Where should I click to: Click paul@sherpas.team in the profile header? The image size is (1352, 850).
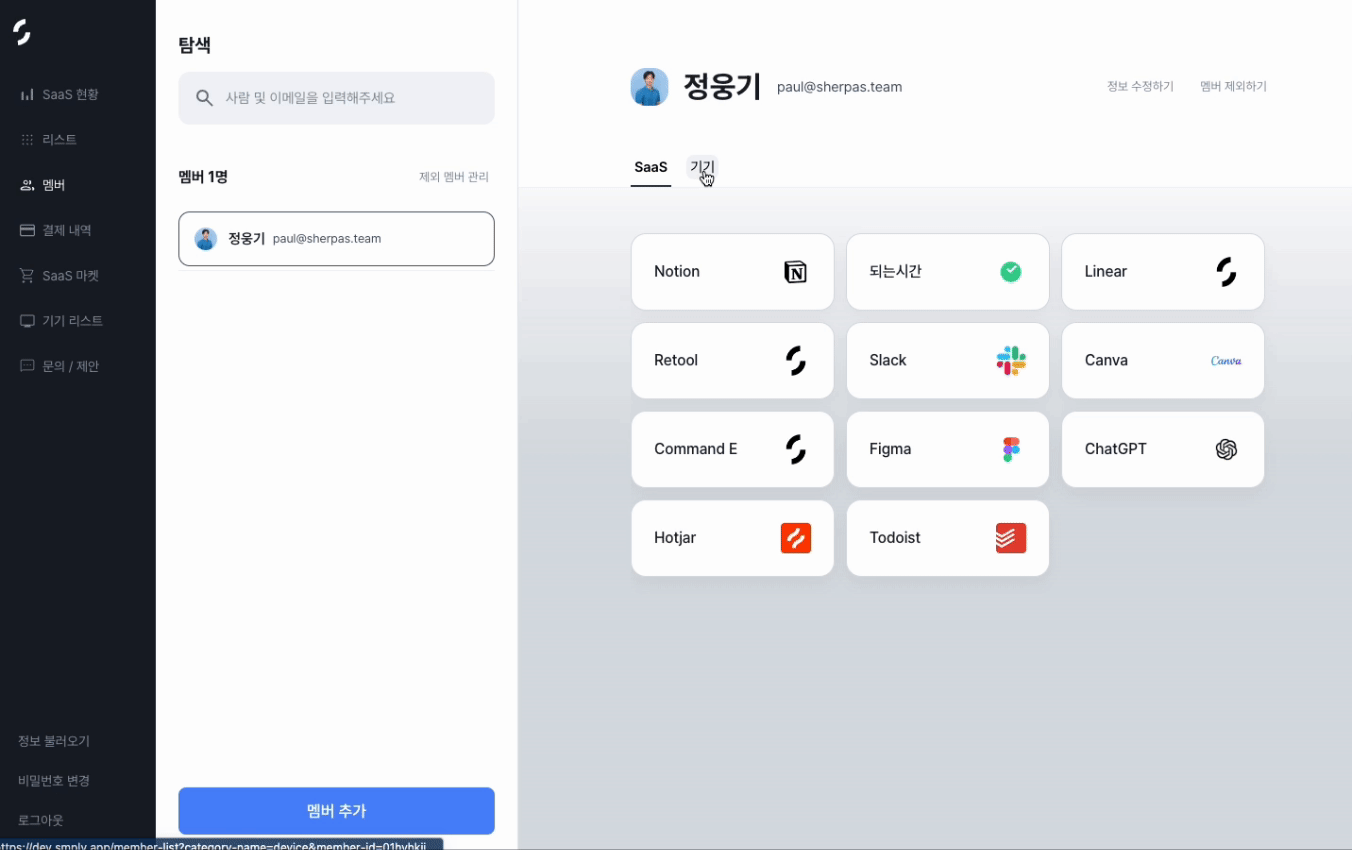(839, 88)
